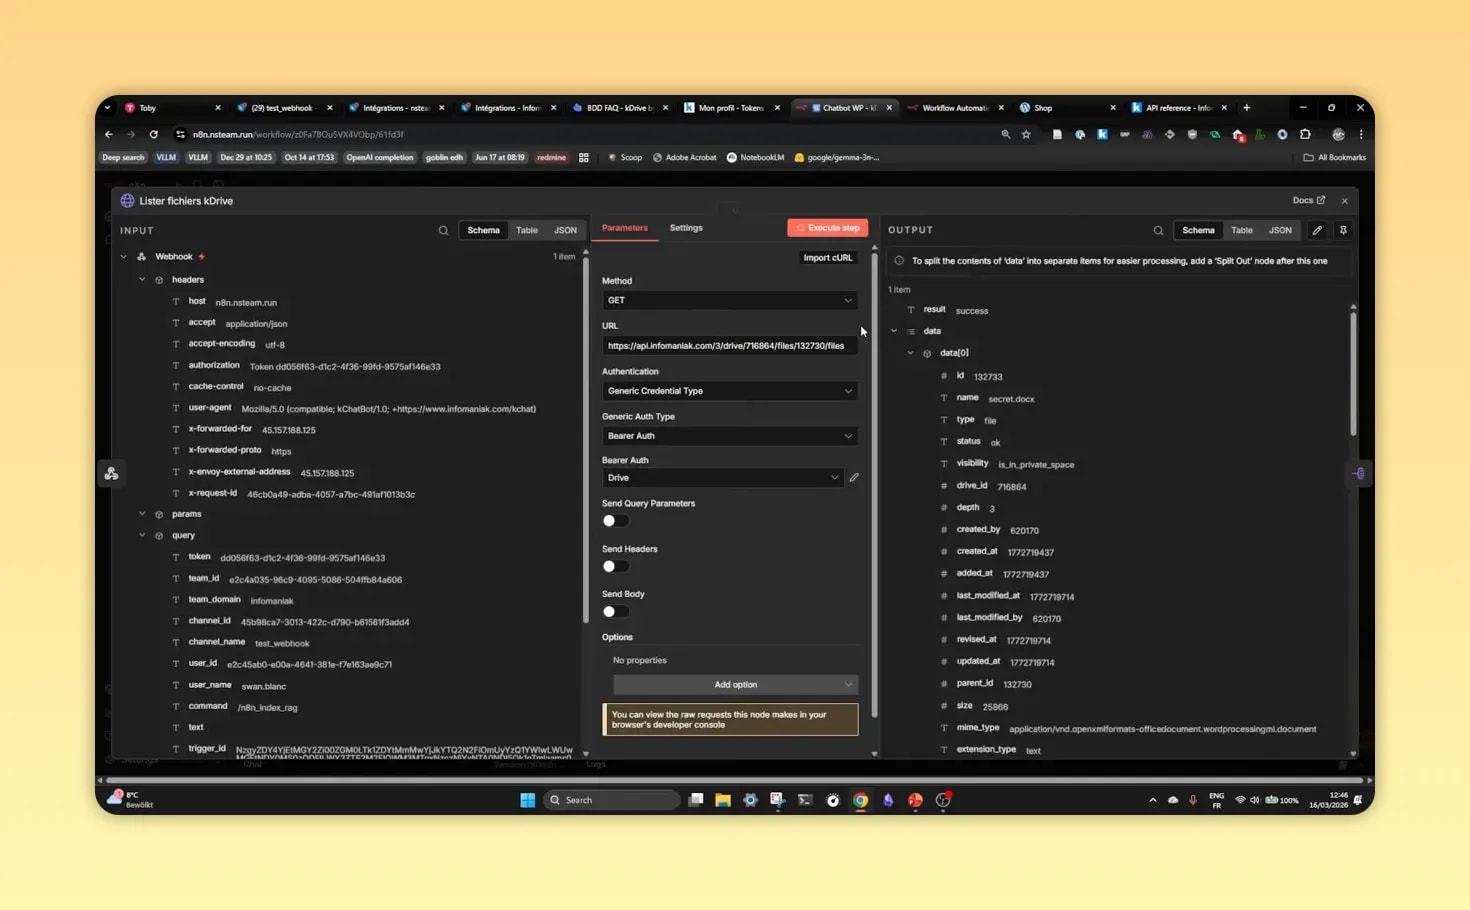
Task: Click the pencil icon next to the Drive credential
Action: [x=854, y=477]
